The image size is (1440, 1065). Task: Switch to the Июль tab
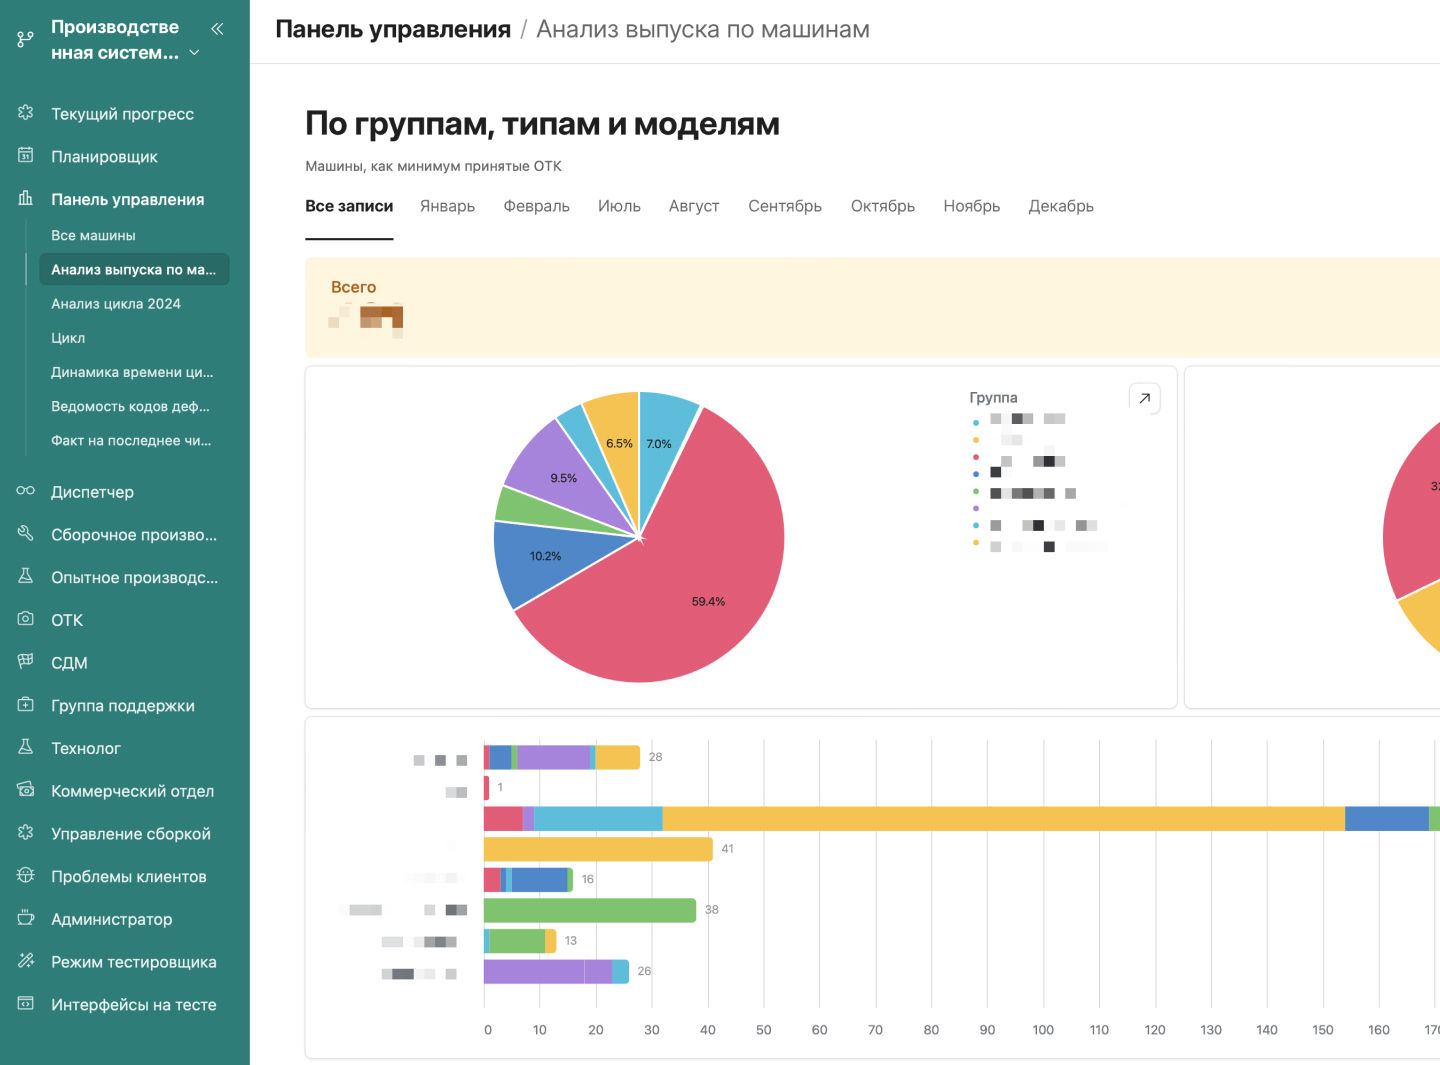[619, 206]
